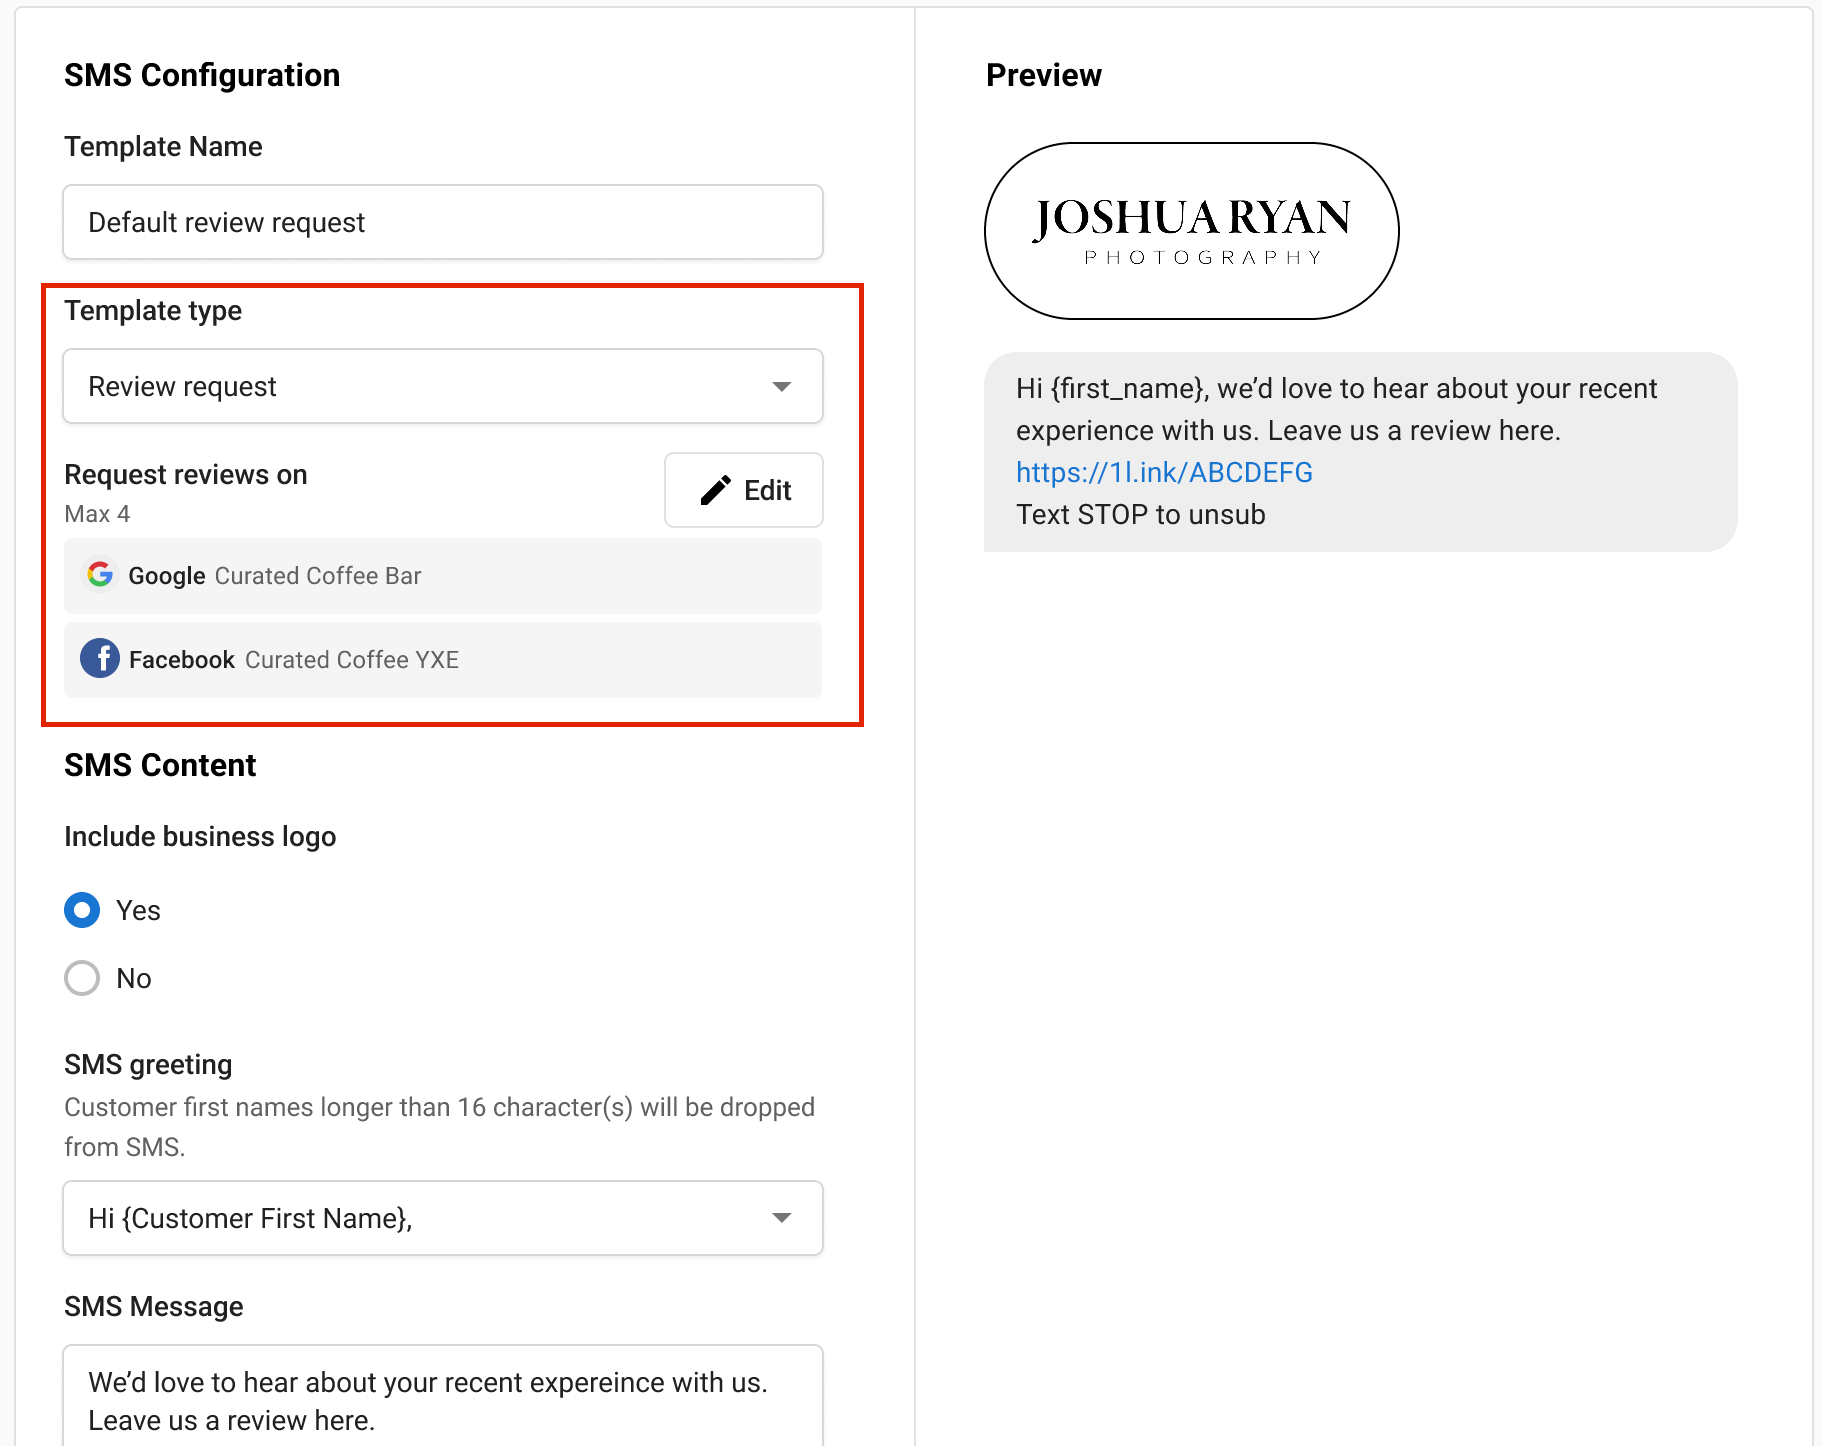Click the Google icon next to Curated Coffee Bar
The width and height of the screenshot is (1822, 1446).
100,574
